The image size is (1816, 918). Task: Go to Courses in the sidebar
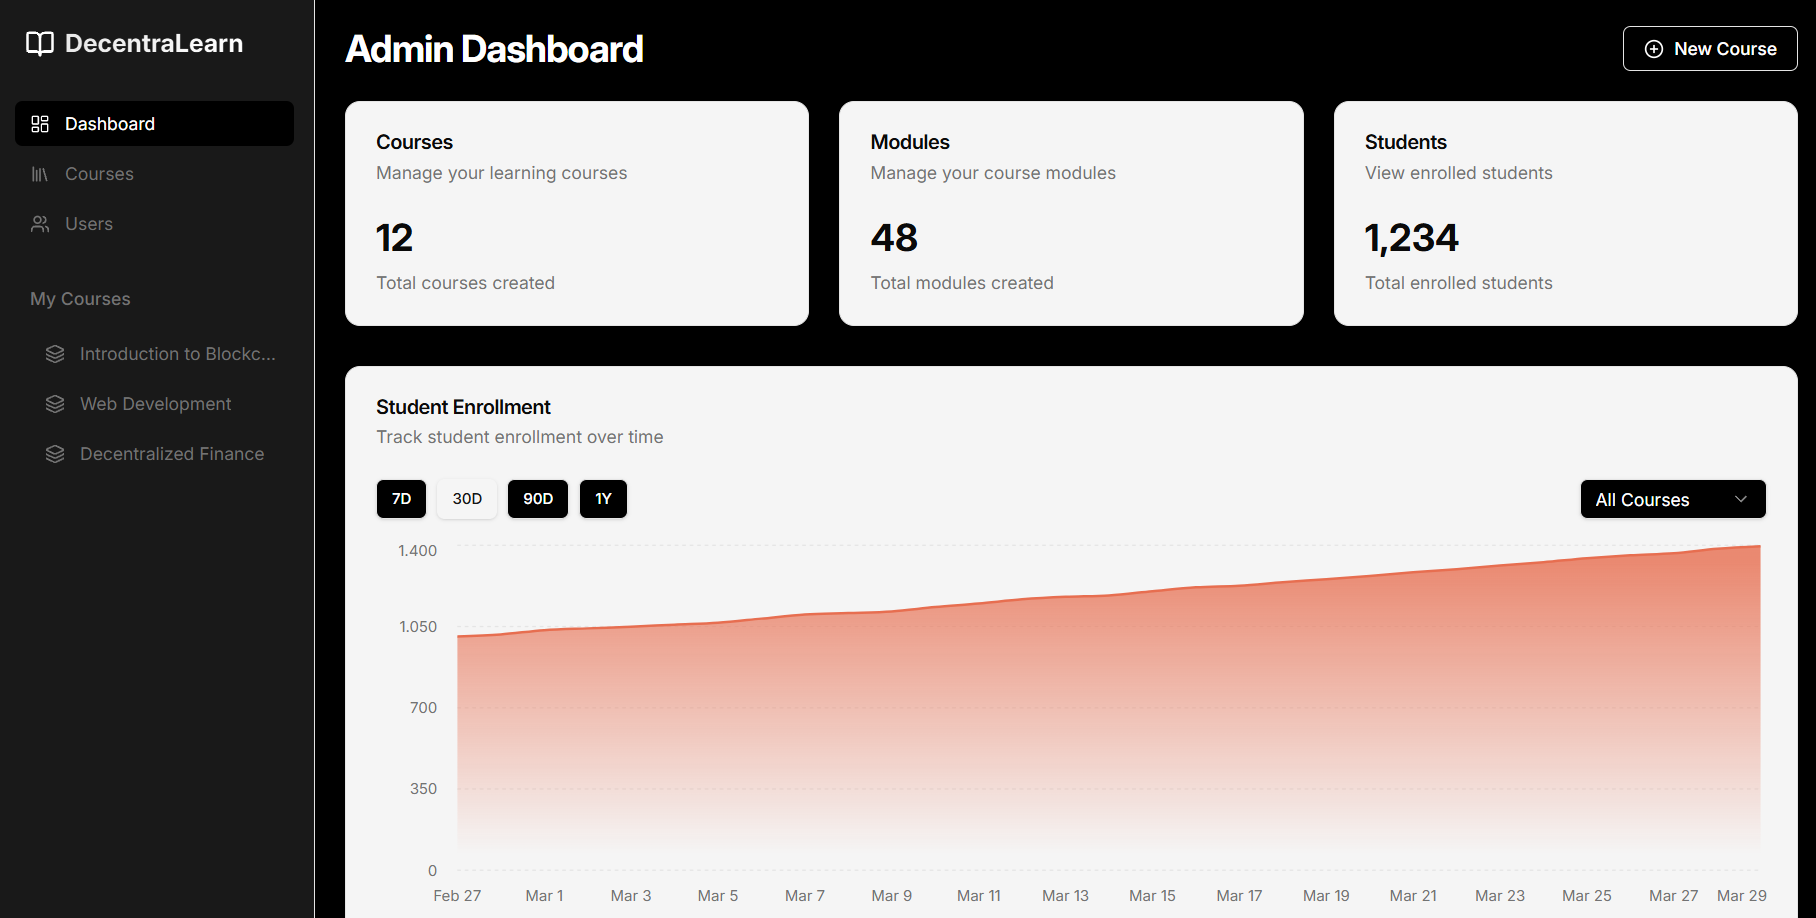point(154,174)
